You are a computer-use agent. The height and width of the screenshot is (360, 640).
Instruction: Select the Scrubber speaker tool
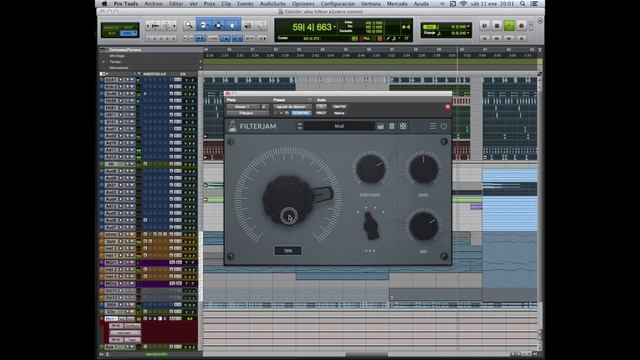[248, 26]
